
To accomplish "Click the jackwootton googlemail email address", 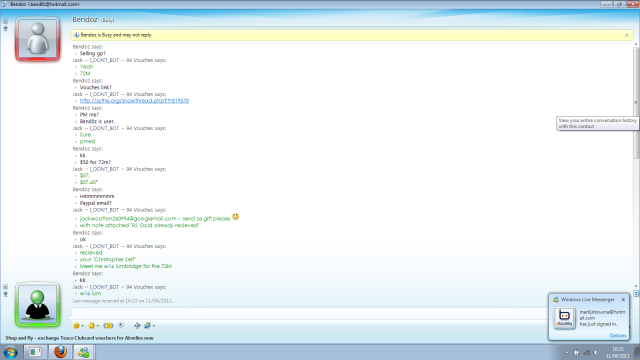I will pos(128,219).
